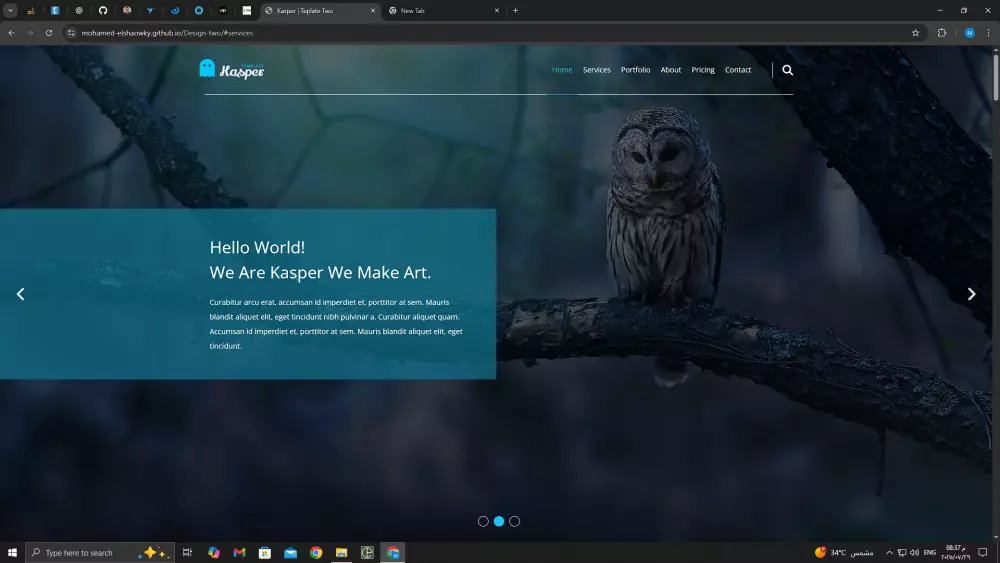Open Contact in the navbar

738,70
